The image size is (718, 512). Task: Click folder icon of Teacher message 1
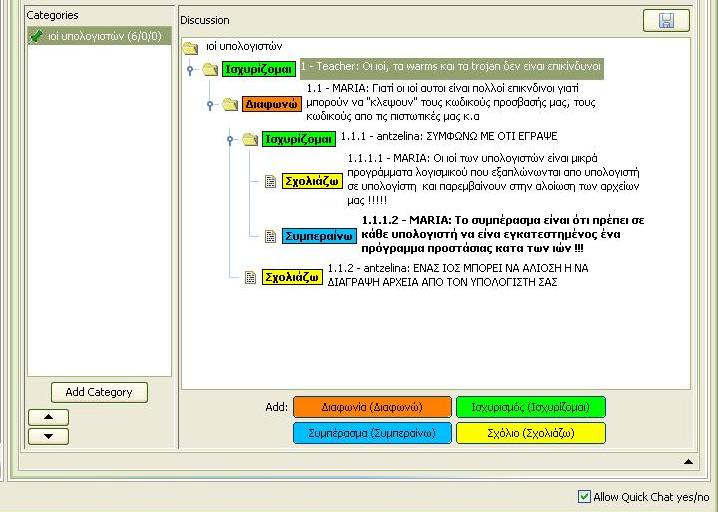tap(210, 70)
